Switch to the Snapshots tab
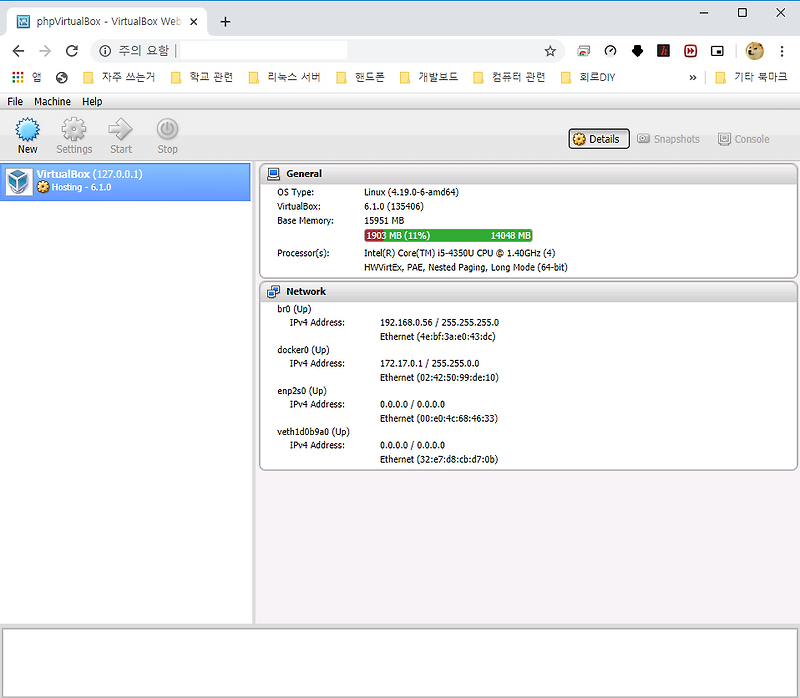 click(668, 139)
